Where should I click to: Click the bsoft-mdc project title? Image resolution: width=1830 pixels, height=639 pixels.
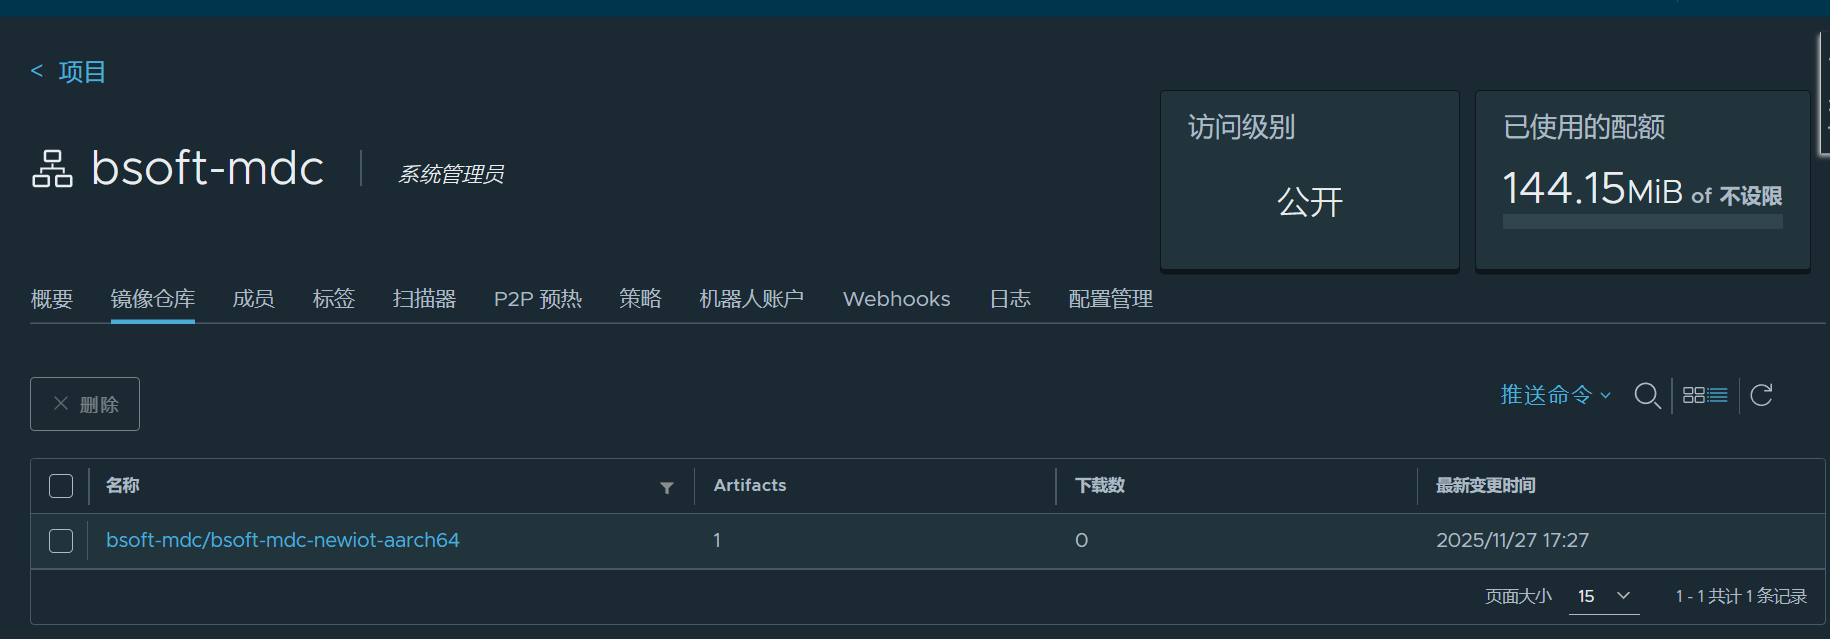[207, 168]
